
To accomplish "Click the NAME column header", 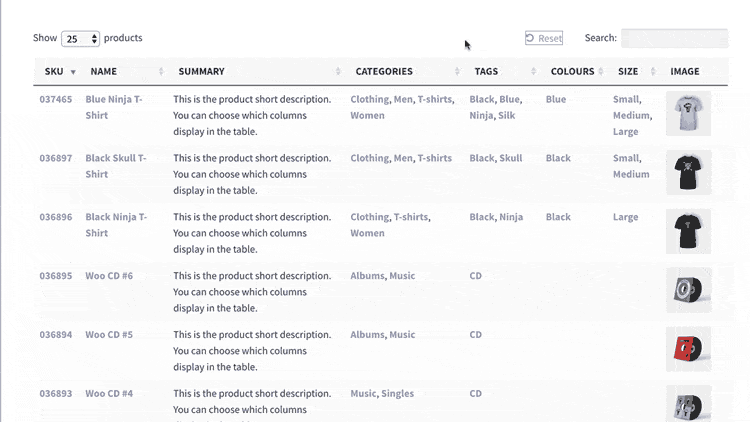I will [124, 71].
